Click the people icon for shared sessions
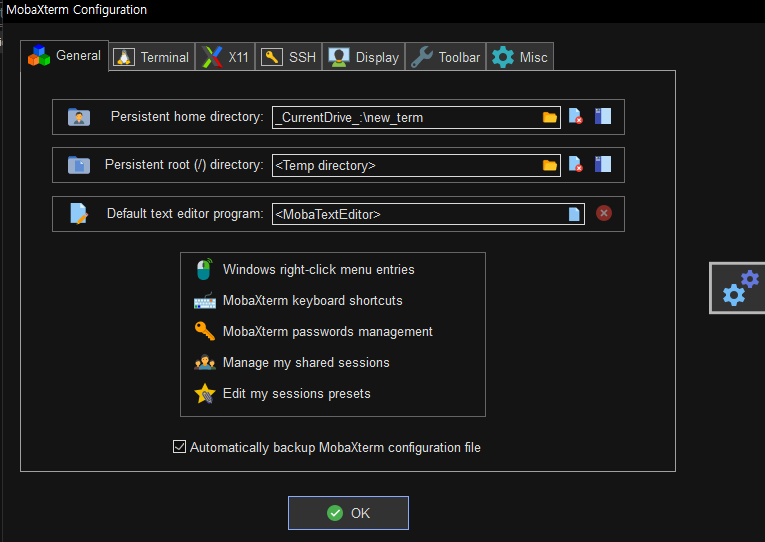This screenshot has width=765, height=542. (x=205, y=362)
